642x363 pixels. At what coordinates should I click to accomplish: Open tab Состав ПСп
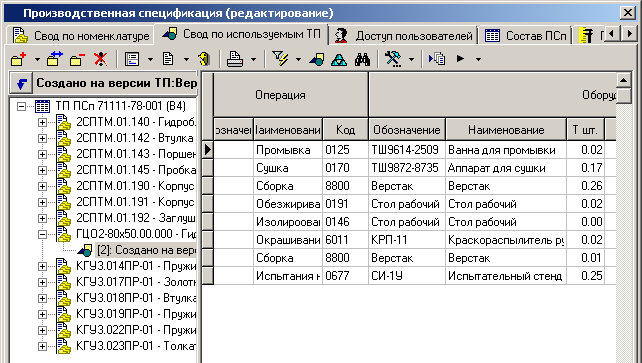[x=526, y=36]
